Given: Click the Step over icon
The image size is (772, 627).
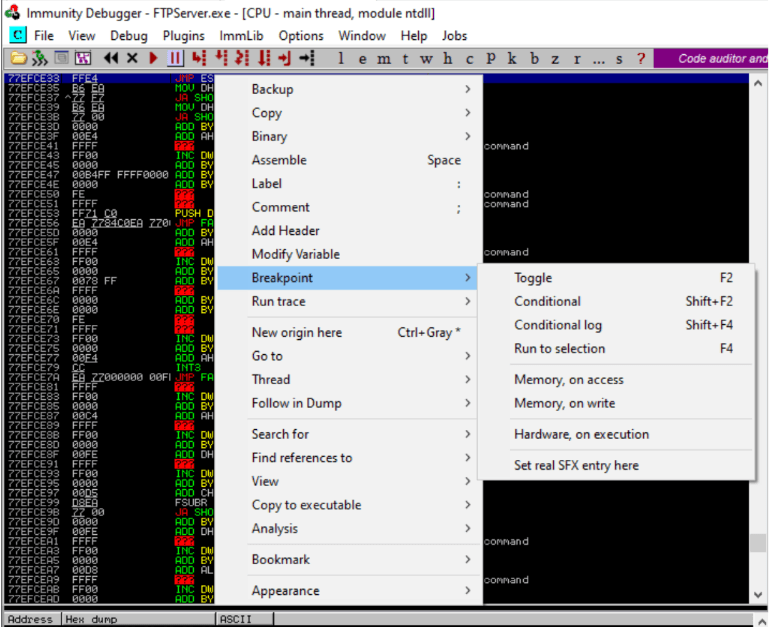Looking at the screenshot, I should pyautogui.click(x=221, y=58).
